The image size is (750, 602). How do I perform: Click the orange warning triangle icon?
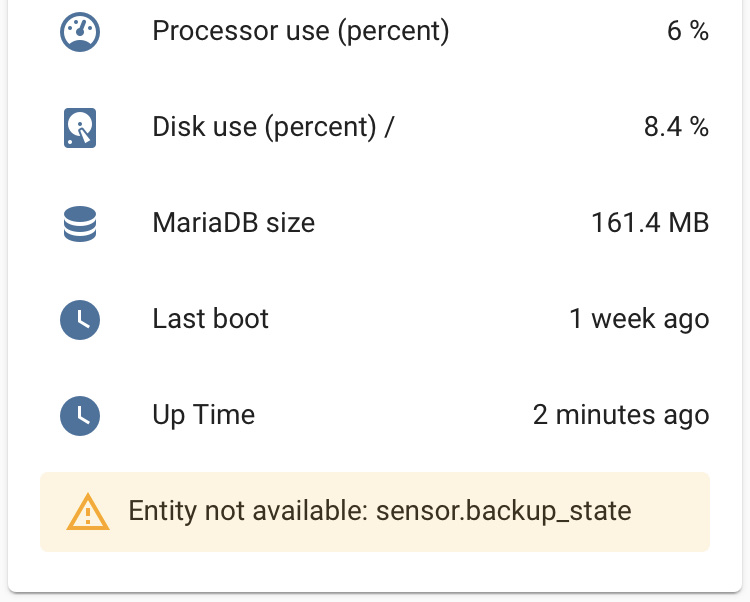pyautogui.click(x=88, y=512)
